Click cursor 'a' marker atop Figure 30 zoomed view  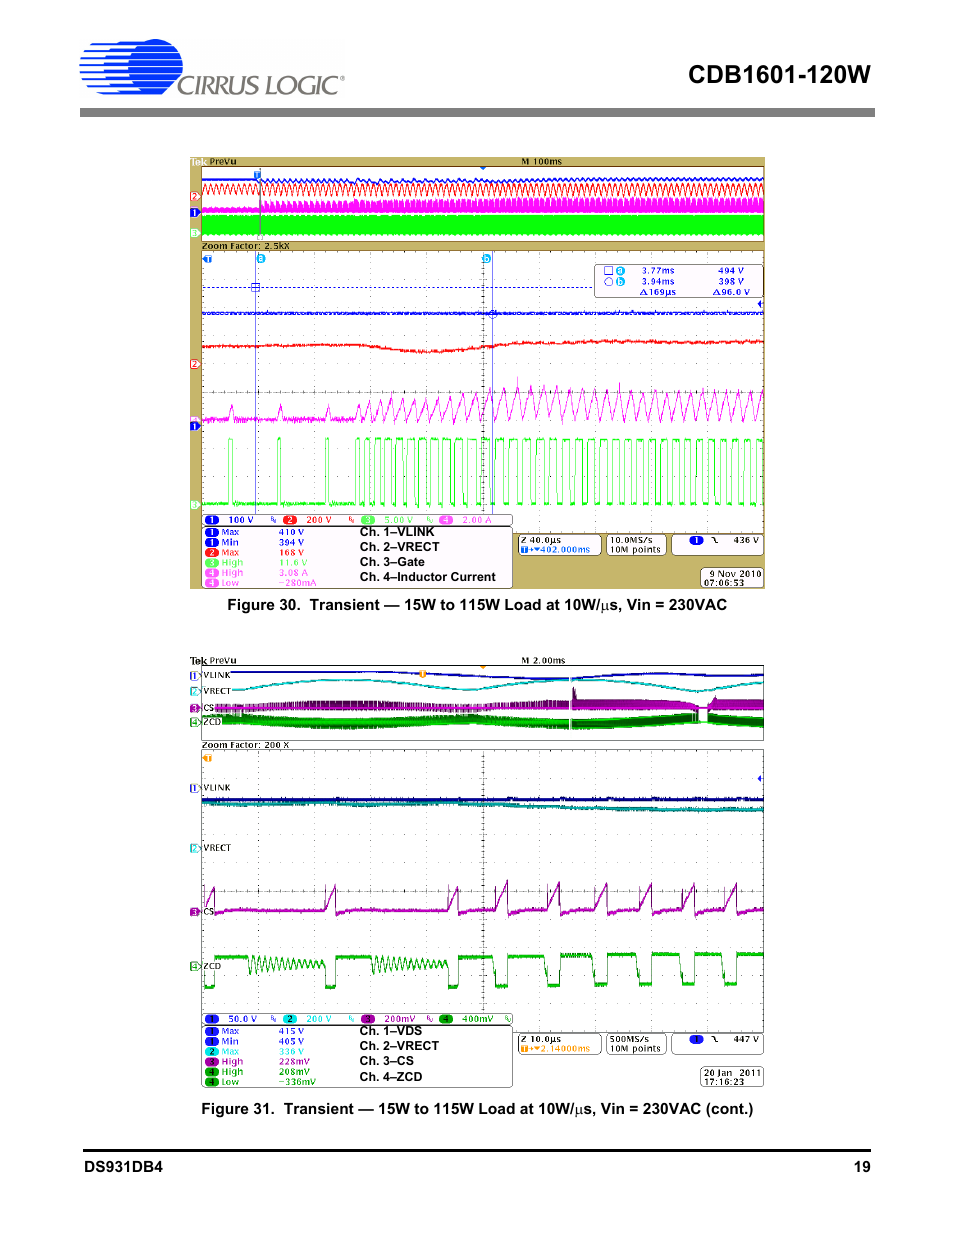[x=261, y=258]
